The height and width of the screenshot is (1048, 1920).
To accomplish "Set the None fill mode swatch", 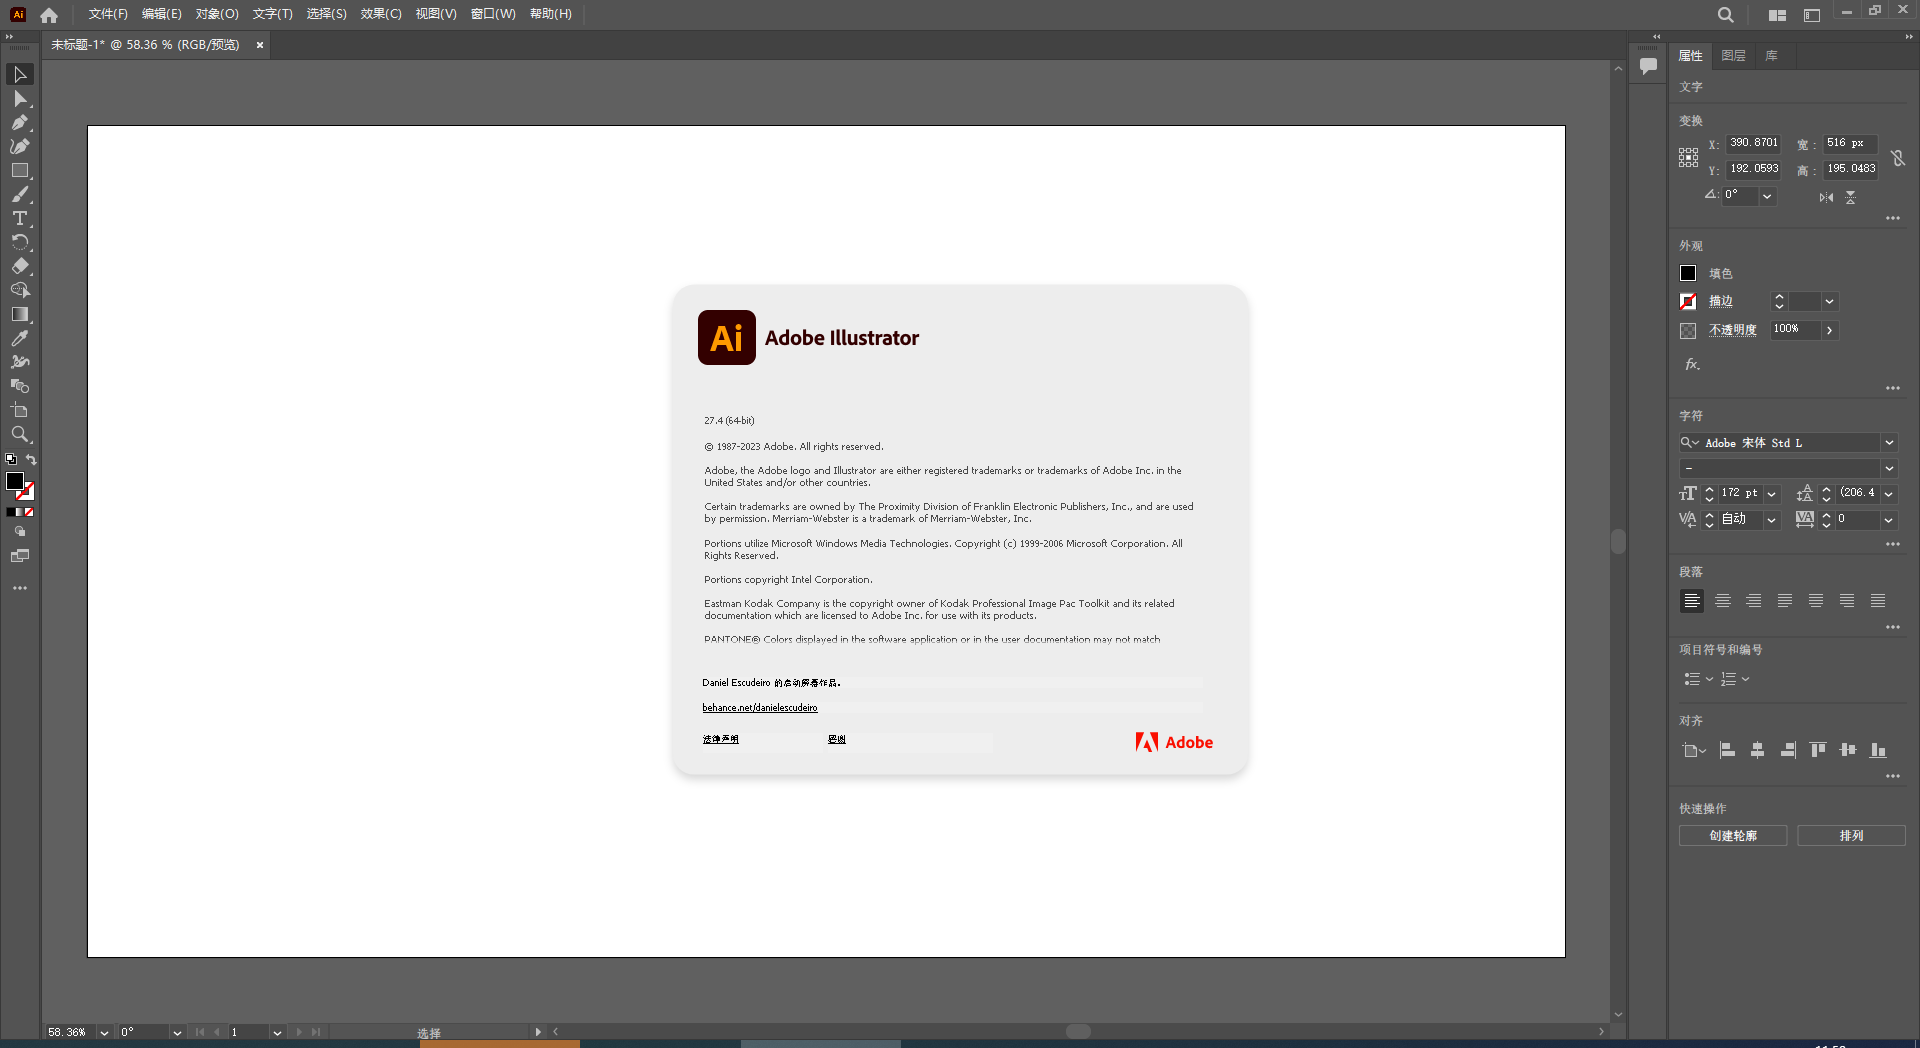I will (29, 512).
